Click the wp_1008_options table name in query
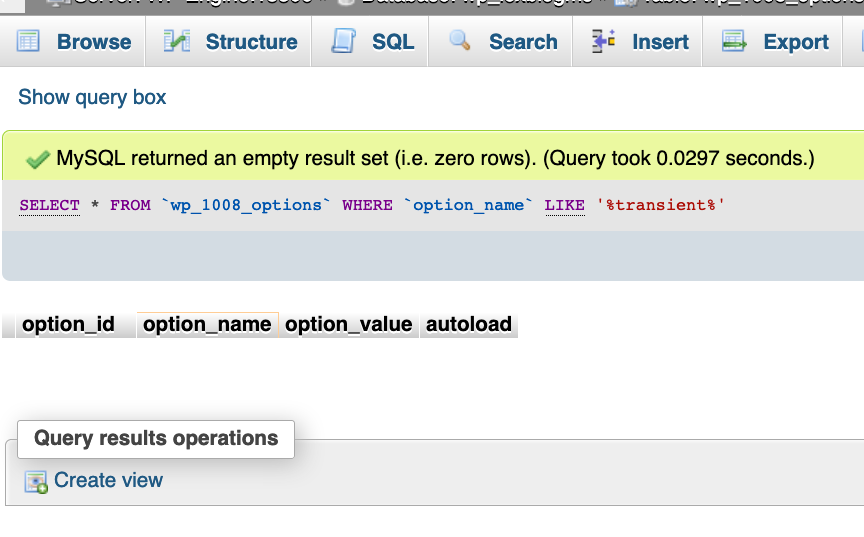This screenshot has height=537, width=864. (x=246, y=205)
